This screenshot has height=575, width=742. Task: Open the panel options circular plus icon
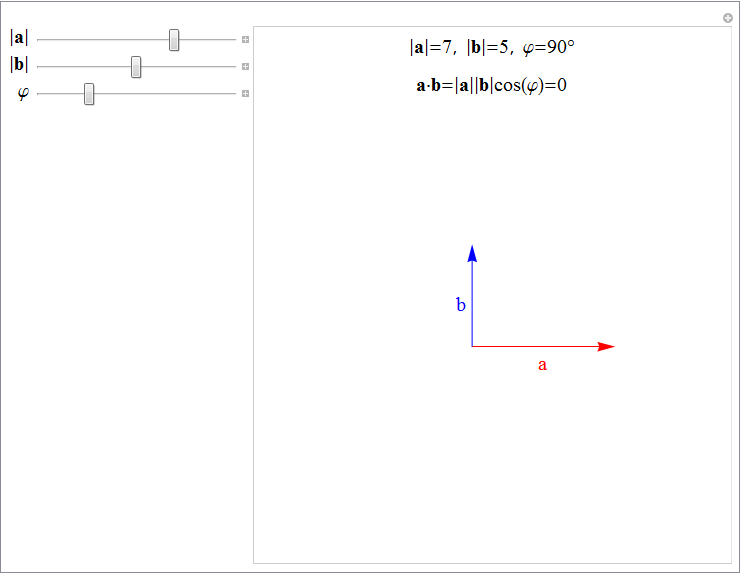click(728, 18)
